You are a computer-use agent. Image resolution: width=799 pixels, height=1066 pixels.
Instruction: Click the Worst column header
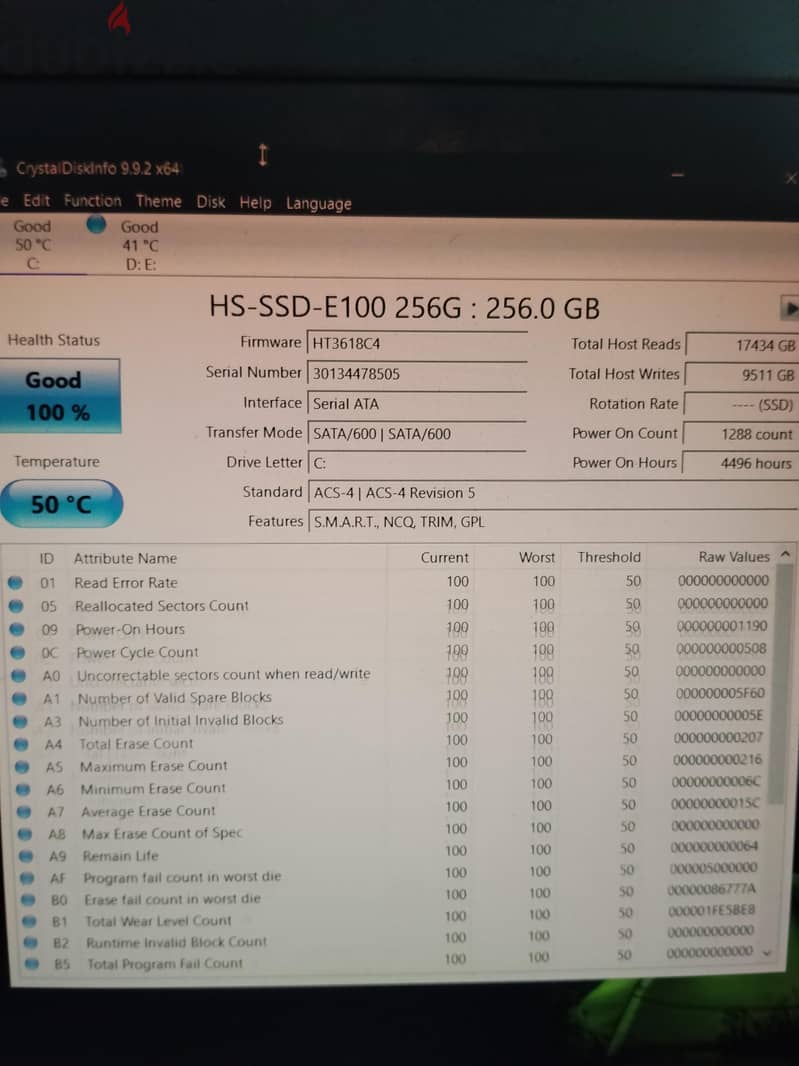click(x=537, y=557)
